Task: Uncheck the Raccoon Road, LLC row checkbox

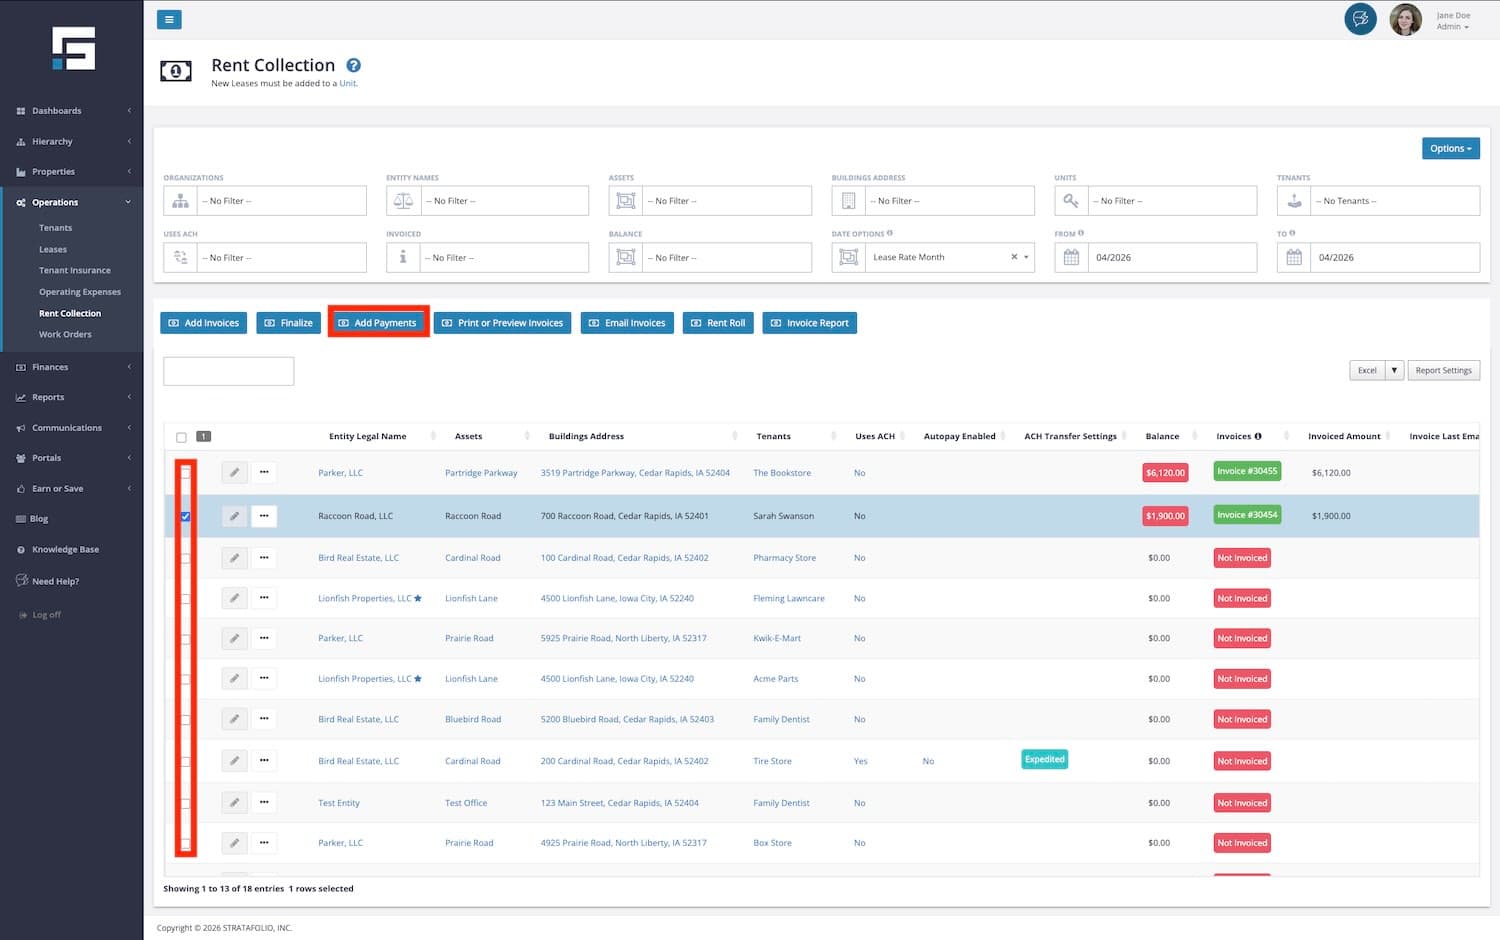Action: 185,516
